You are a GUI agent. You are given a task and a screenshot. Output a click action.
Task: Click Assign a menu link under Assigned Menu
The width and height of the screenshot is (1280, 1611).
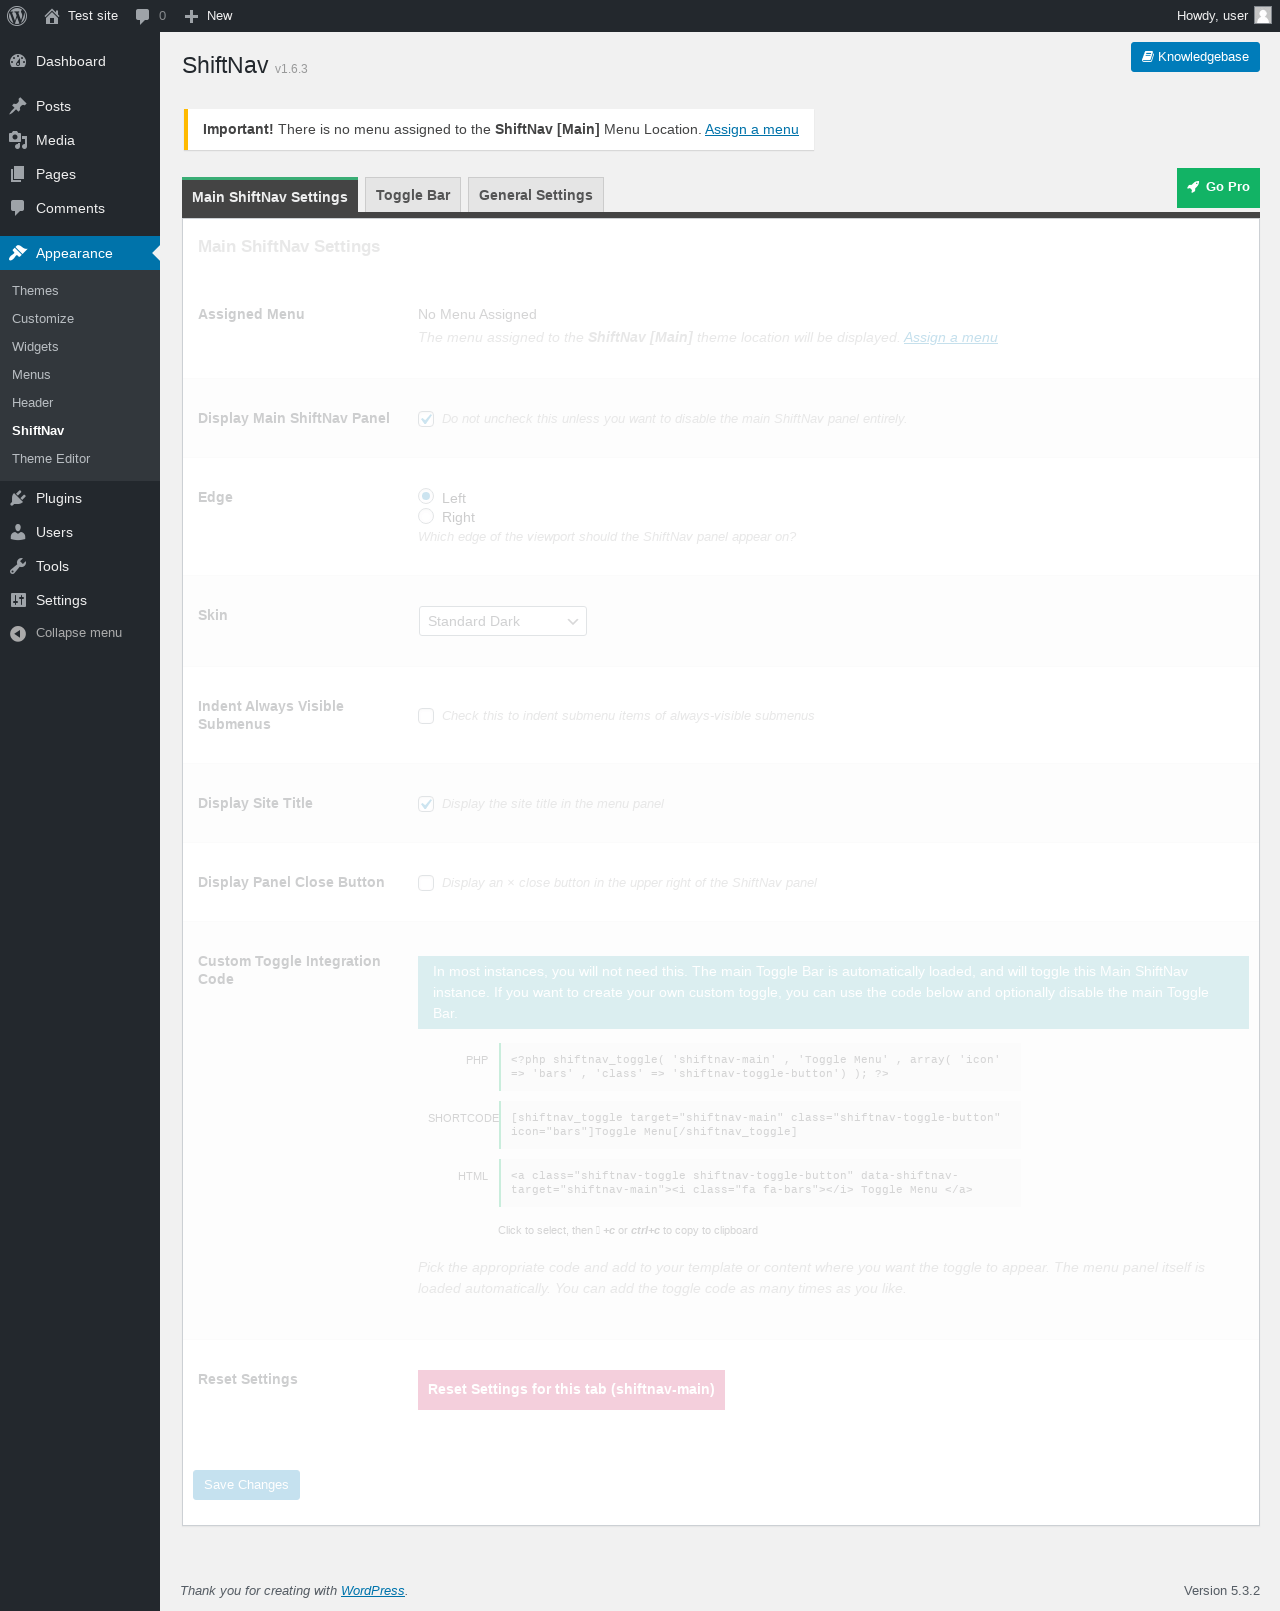click(951, 337)
